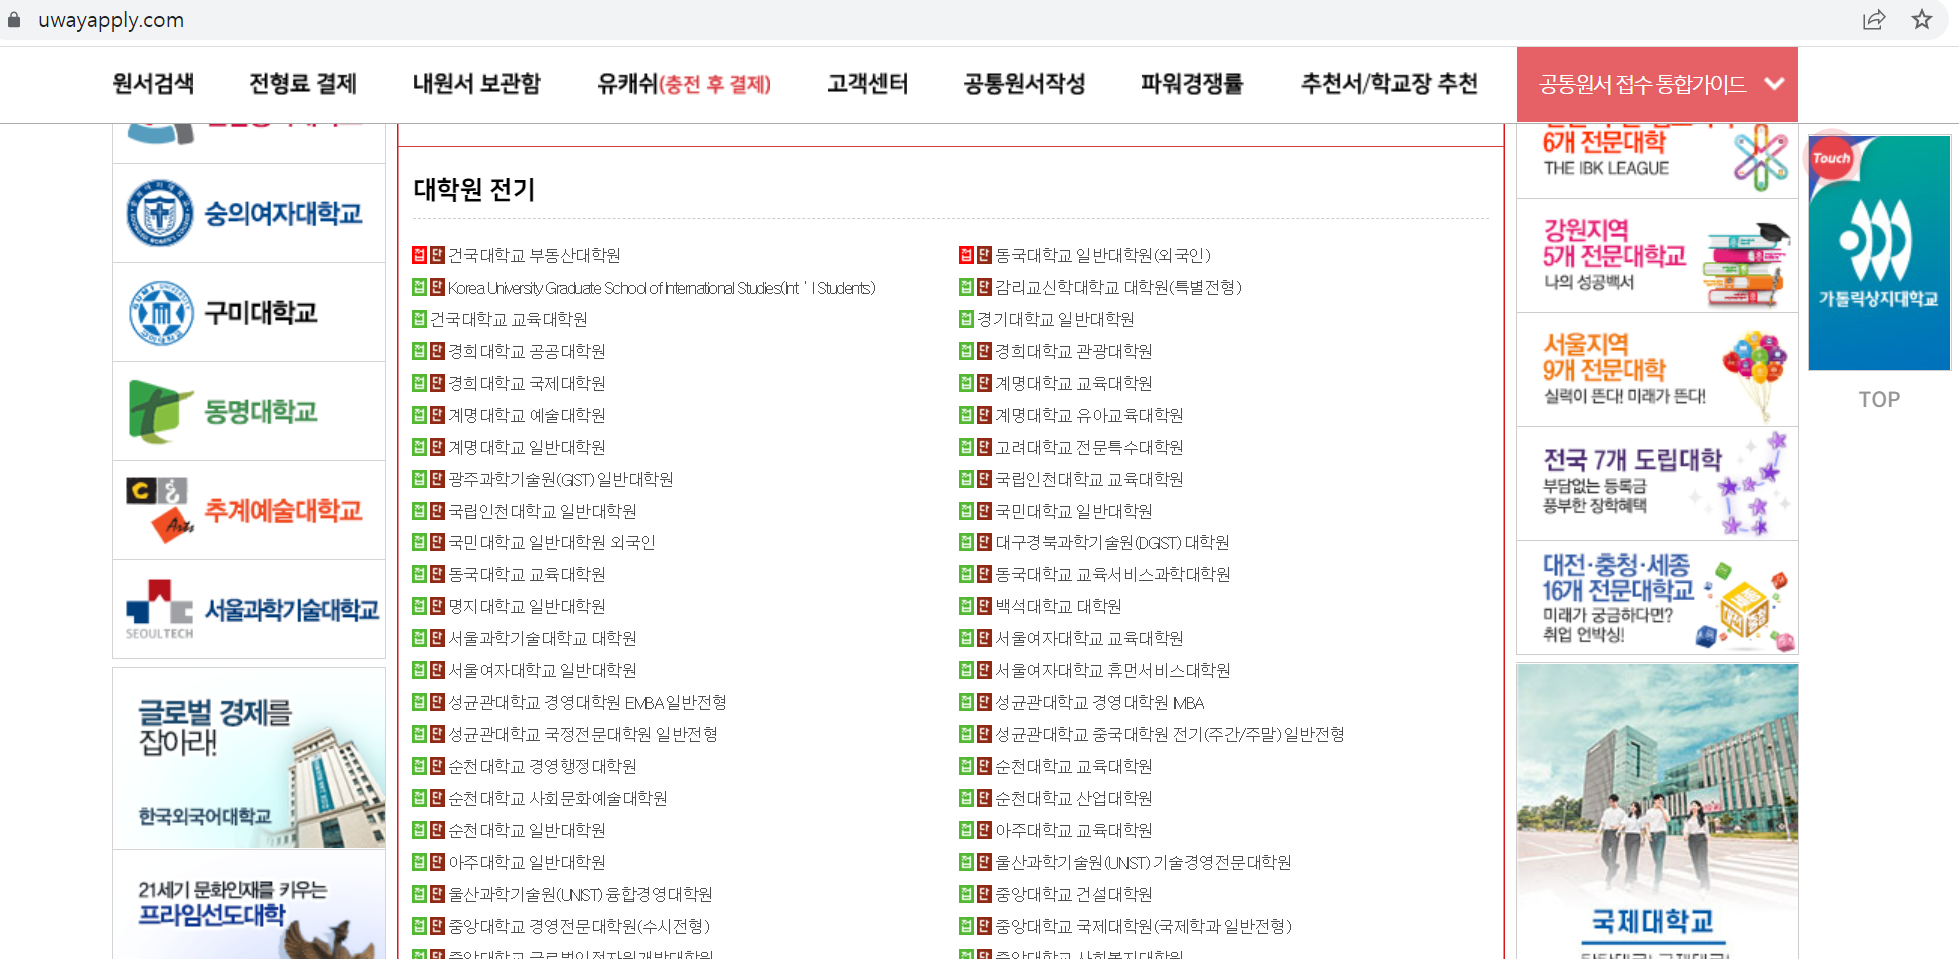Open the 유캐쉬(충전 후 결제) menu
Image resolution: width=1959 pixels, height=959 pixels.
click(x=684, y=84)
